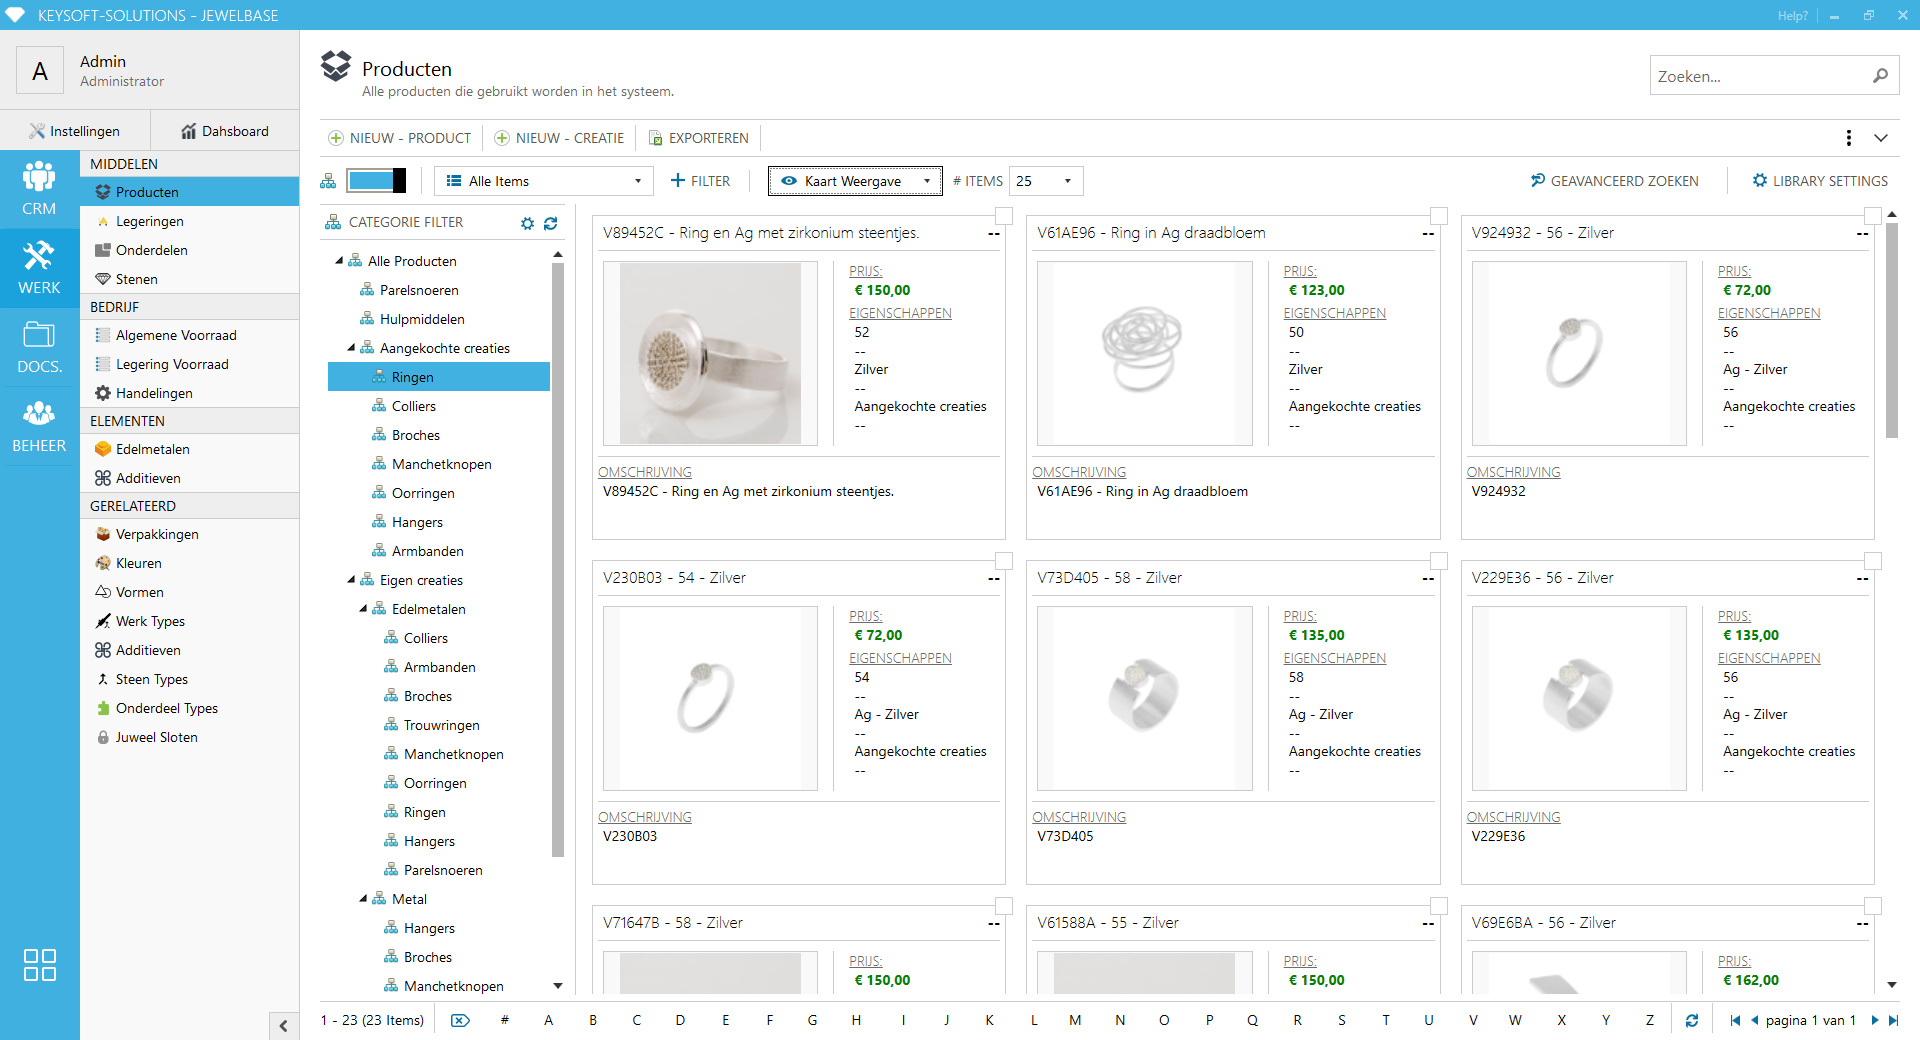1920x1040 pixels.
Task: Tick checkbox on V230B03 product card
Action: [x=1004, y=561]
